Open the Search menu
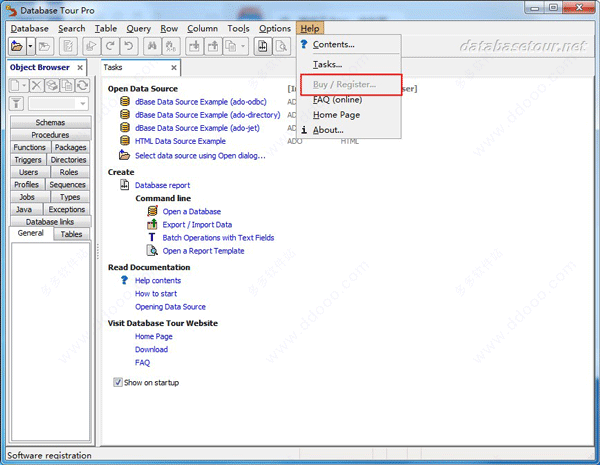600x465 pixels. [x=72, y=29]
